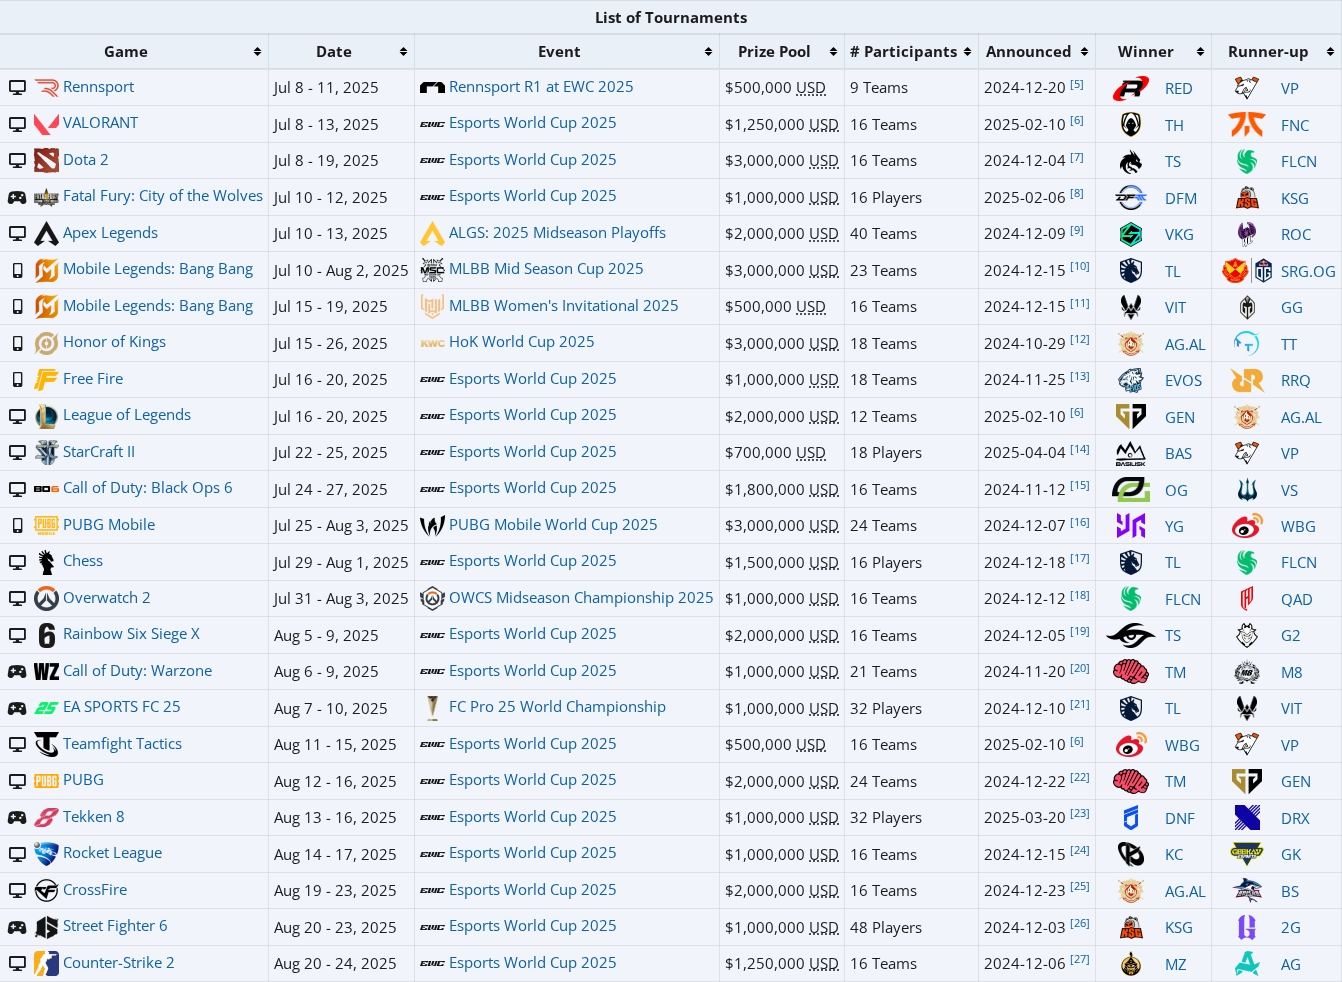Screen dimensions: 1342x982
Task: Click Fnatic runner-up logo in VALORANT row
Action: 1247,125
